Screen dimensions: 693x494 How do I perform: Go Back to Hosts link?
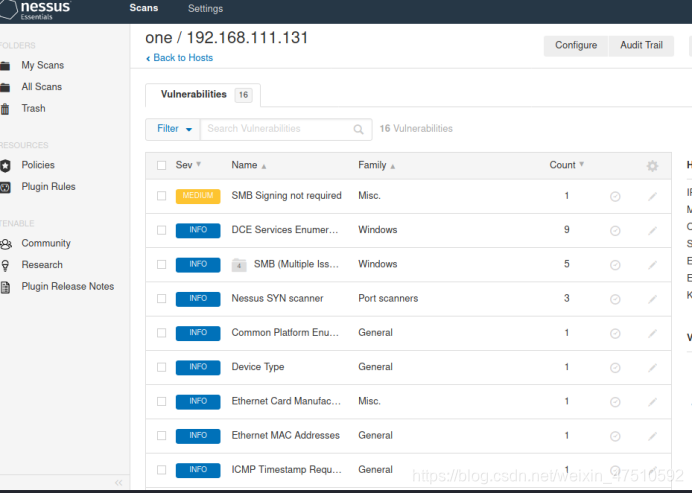coord(179,58)
